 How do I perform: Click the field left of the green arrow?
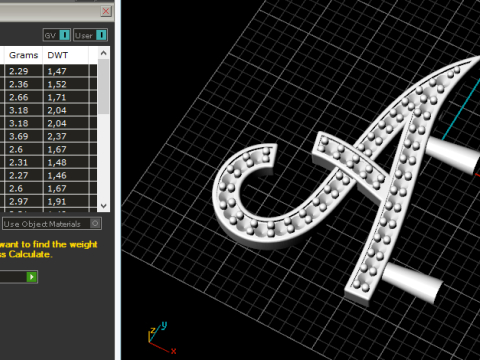(x=13, y=277)
